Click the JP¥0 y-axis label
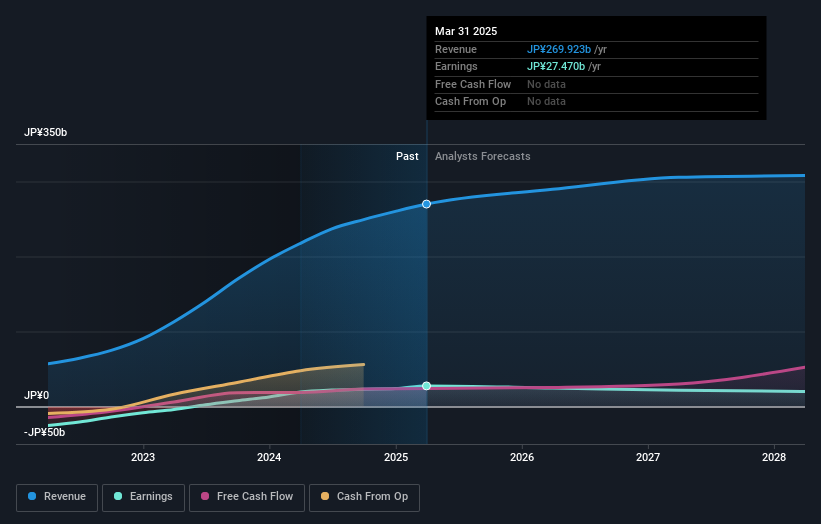 coord(37,395)
